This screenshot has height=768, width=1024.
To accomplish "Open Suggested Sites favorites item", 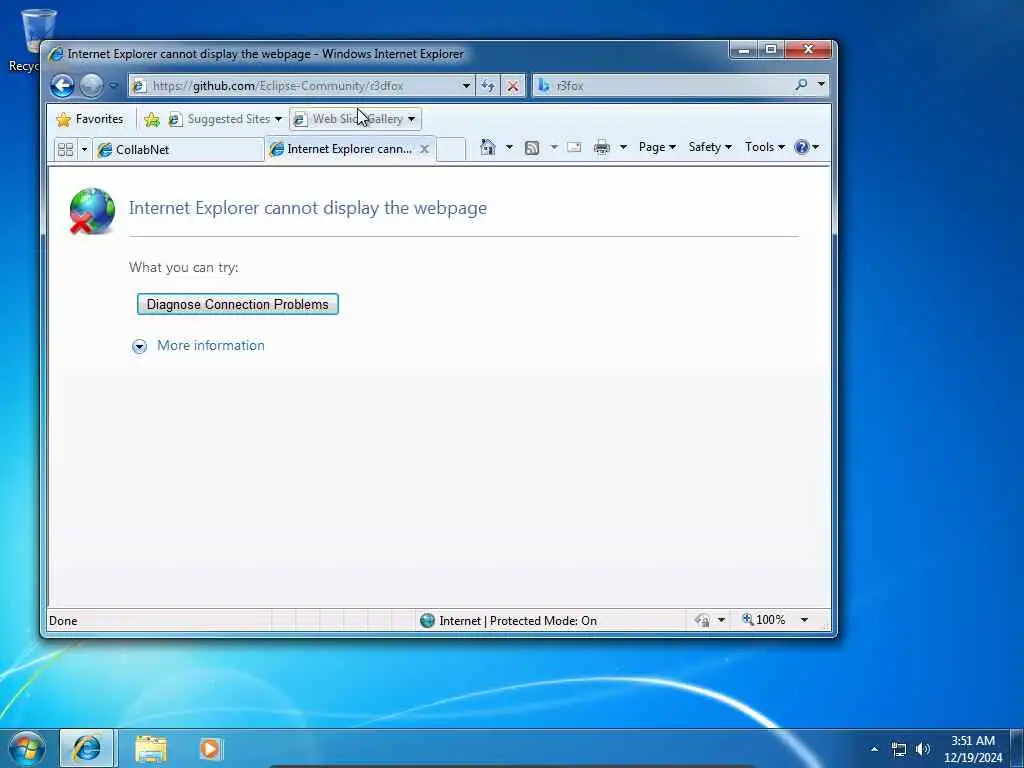I will [225, 119].
